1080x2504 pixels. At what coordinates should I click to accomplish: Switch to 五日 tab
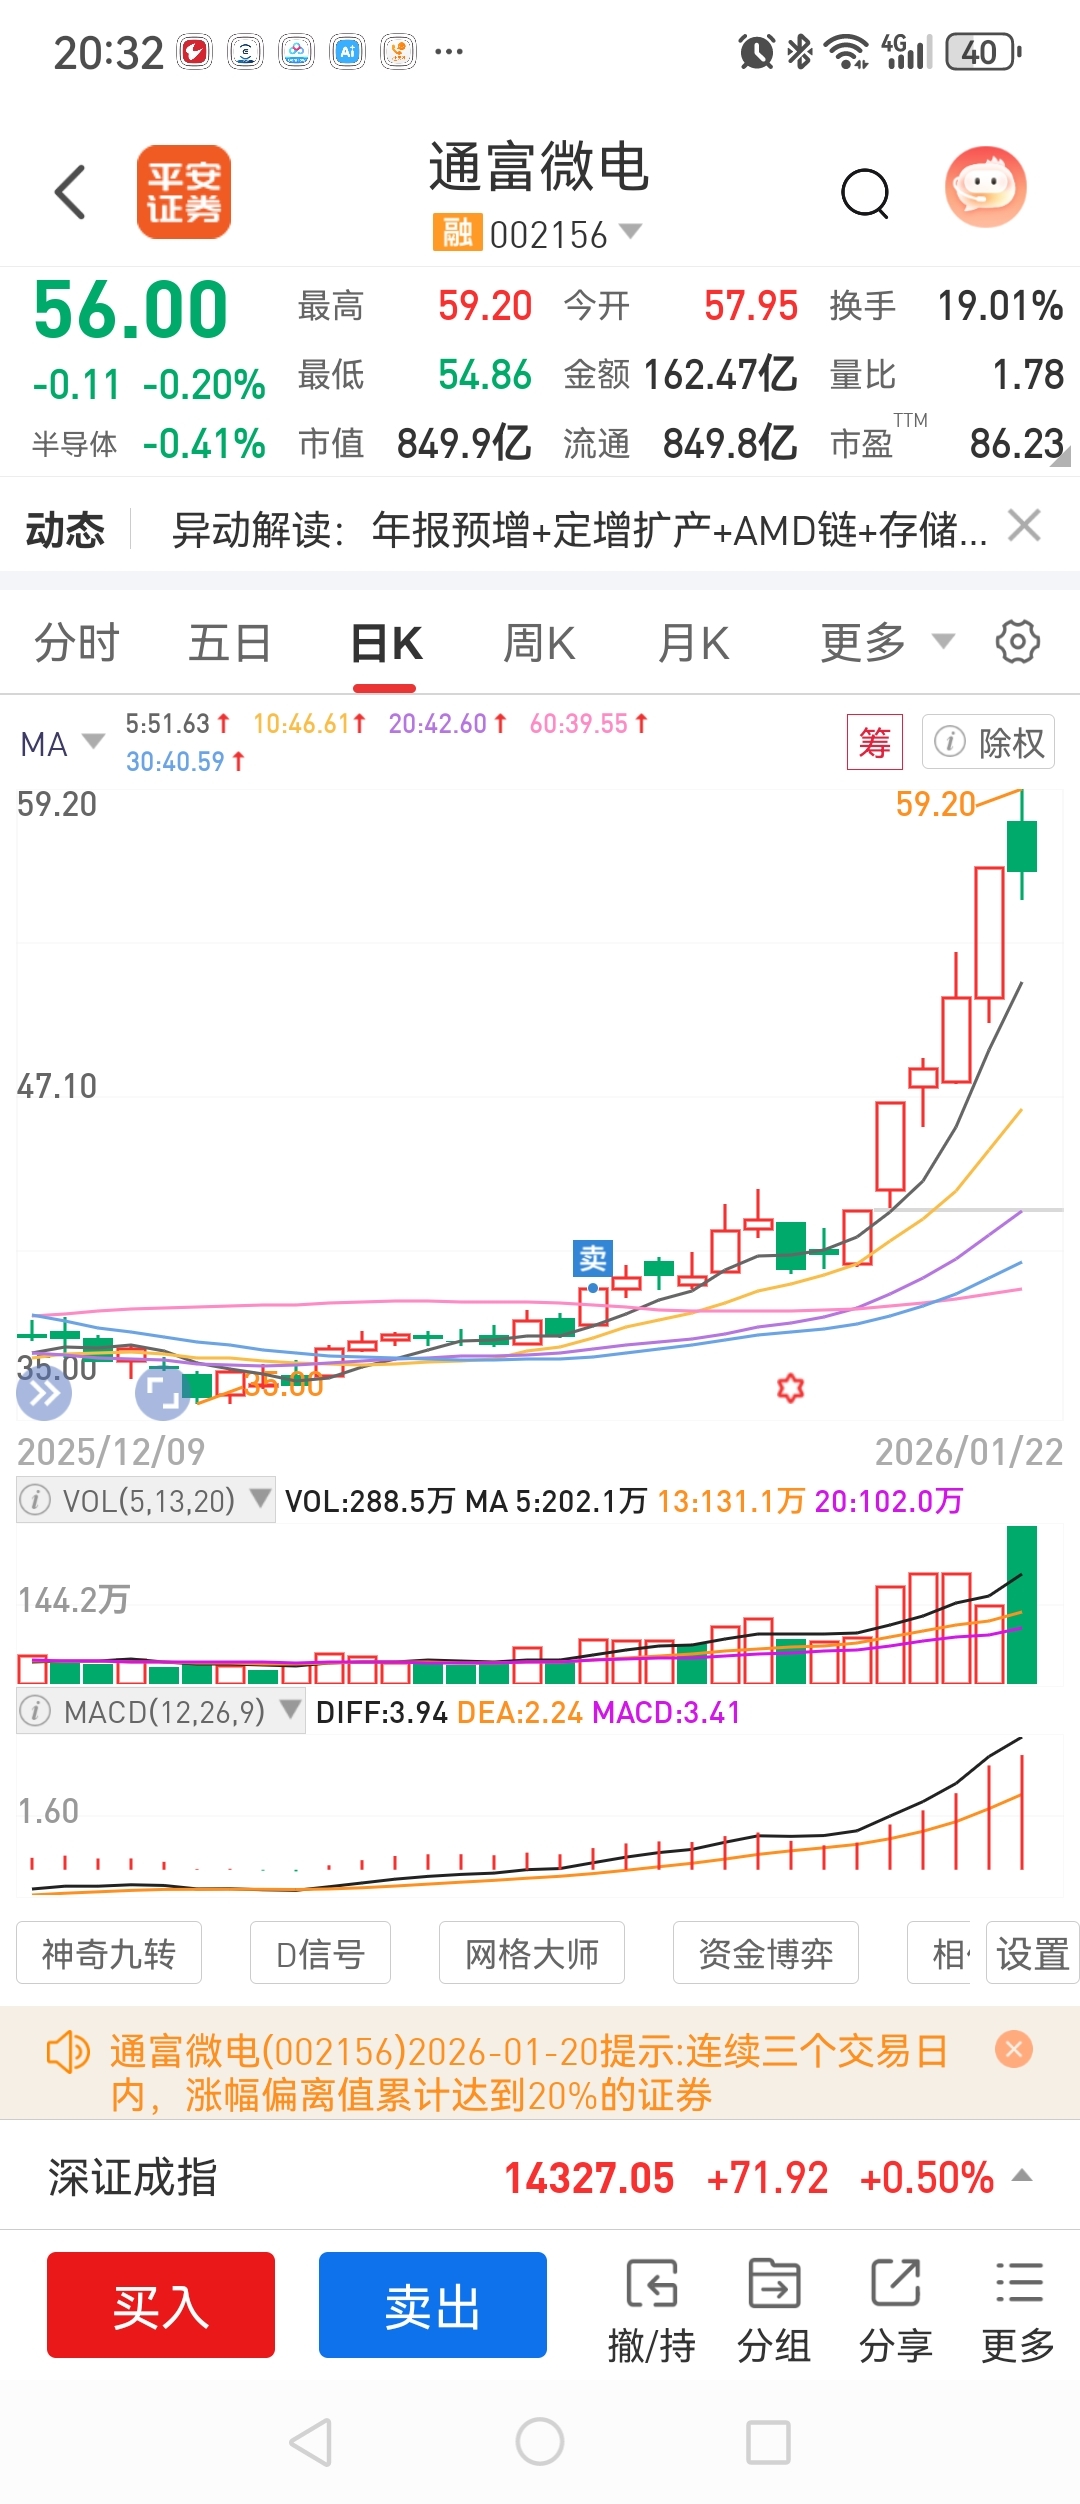point(230,643)
